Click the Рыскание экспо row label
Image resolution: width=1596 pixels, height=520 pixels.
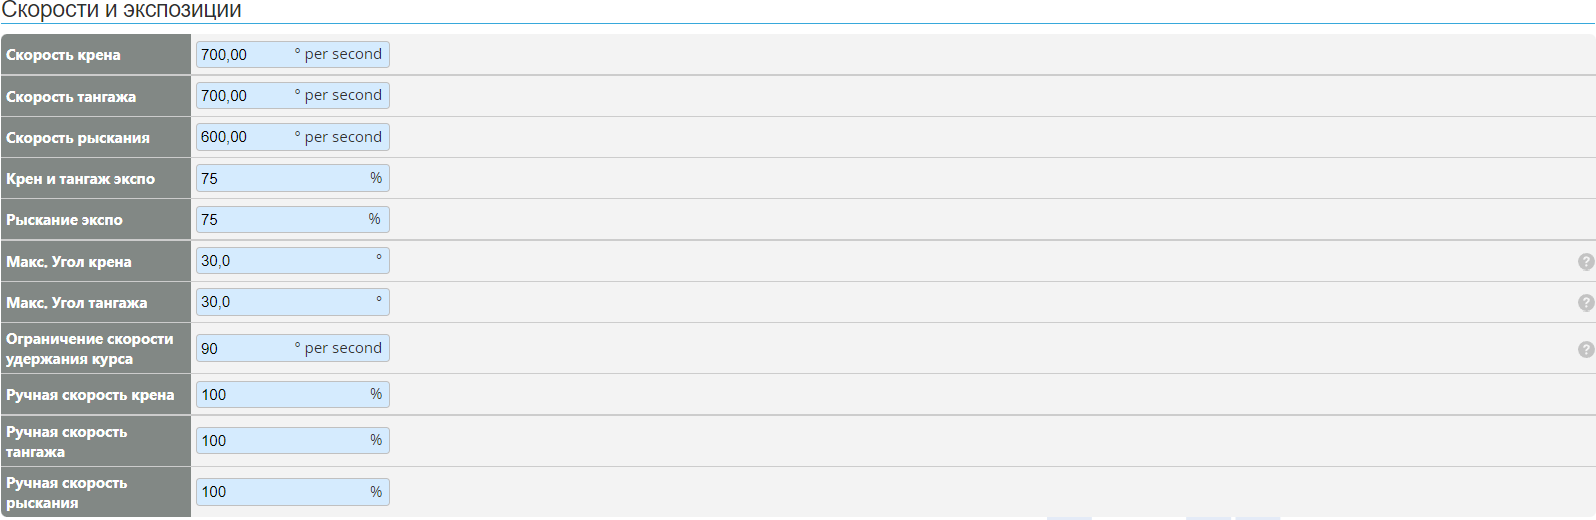coord(64,220)
